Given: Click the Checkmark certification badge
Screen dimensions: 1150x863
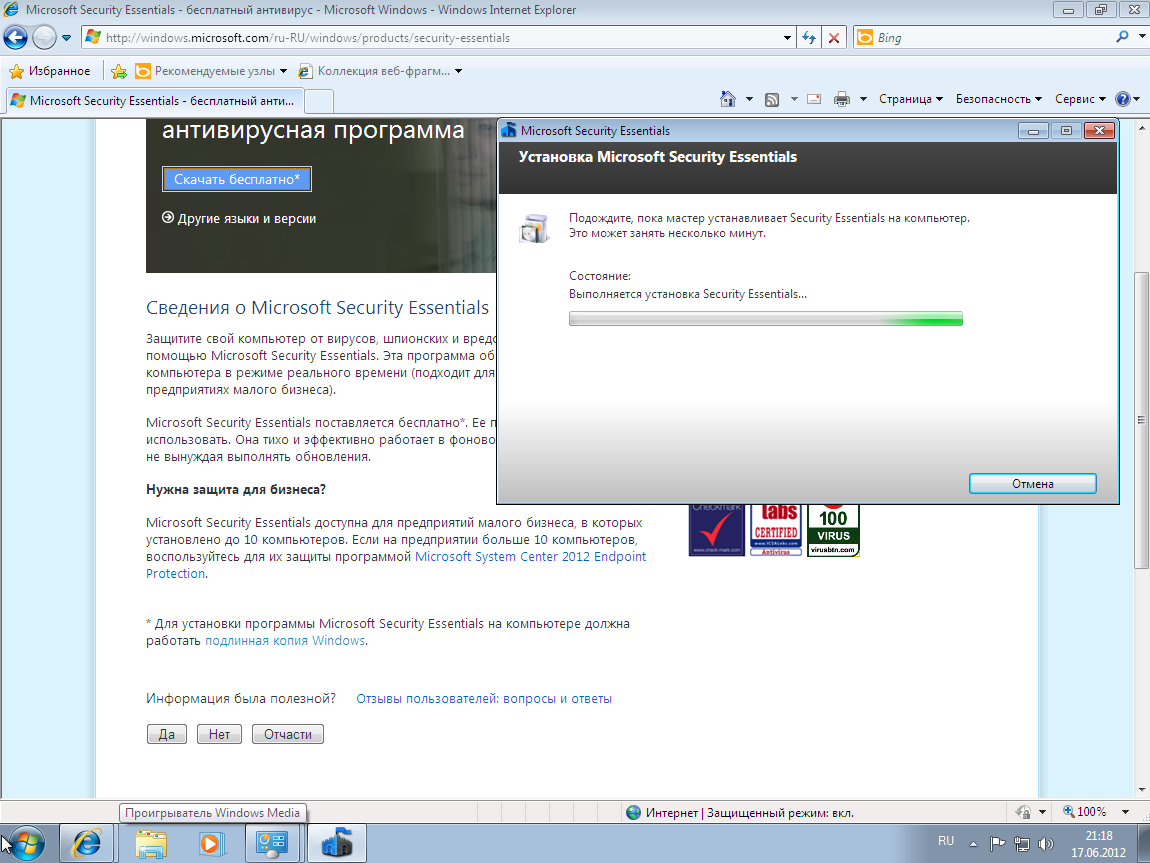Looking at the screenshot, I should 717,529.
